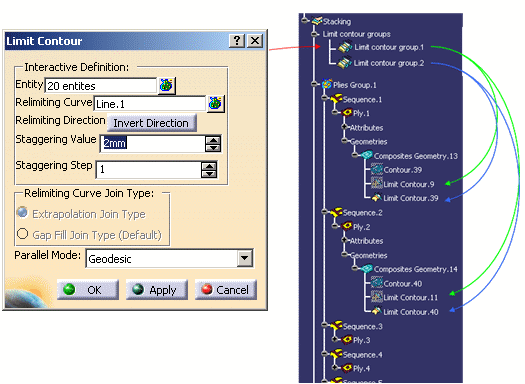Click the Plies Group.1 icon
This screenshot has height=384, width=525.
point(327,84)
